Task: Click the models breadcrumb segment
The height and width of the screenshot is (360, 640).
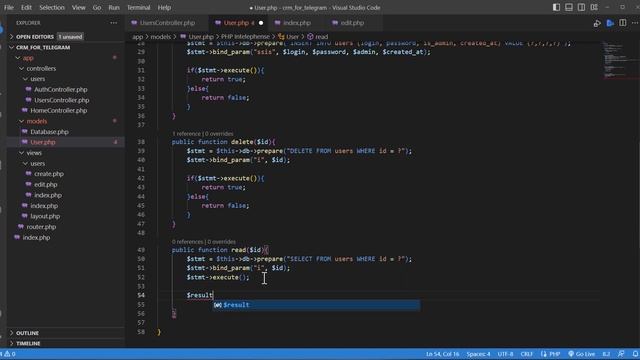Action: point(160,37)
